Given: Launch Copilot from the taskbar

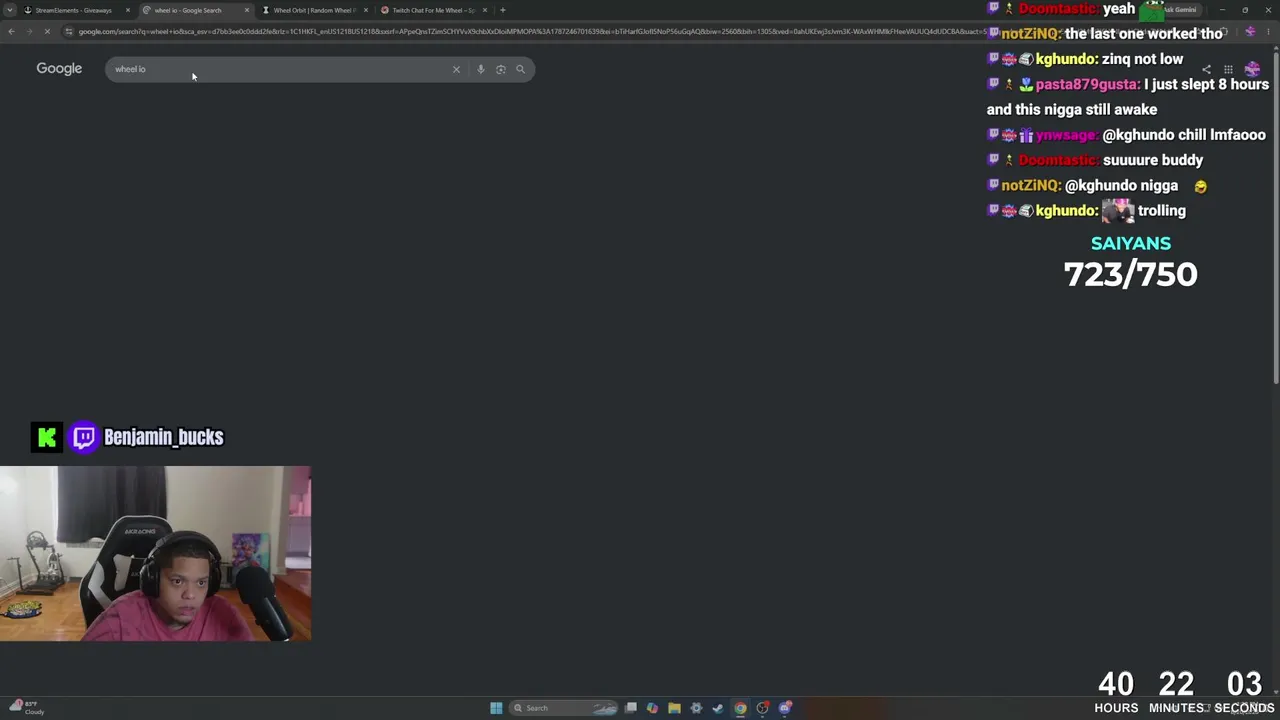Looking at the screenshot, I should [x=652, y=708].
